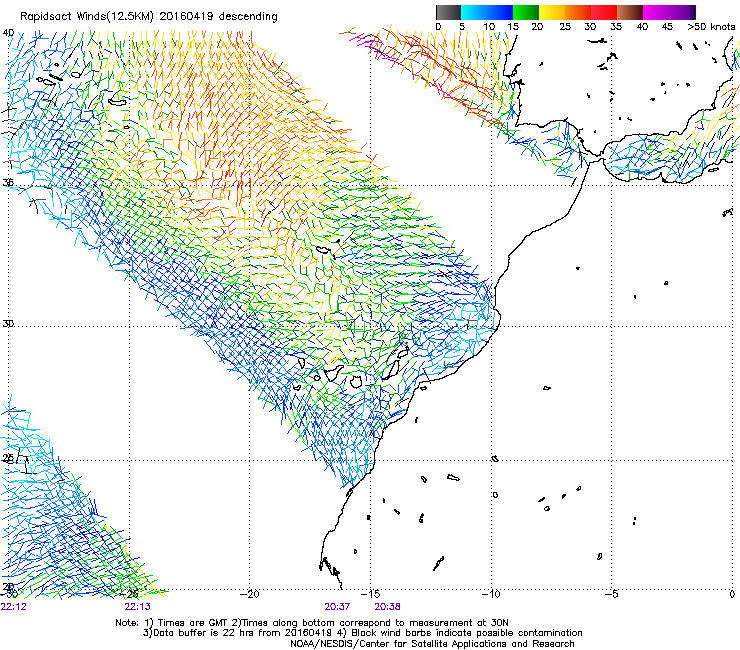The width and height of the screenshot is (740, 650).
Task: Click the -10 longitude axis label
Action: pyautogui.click(x=491, y=594)
